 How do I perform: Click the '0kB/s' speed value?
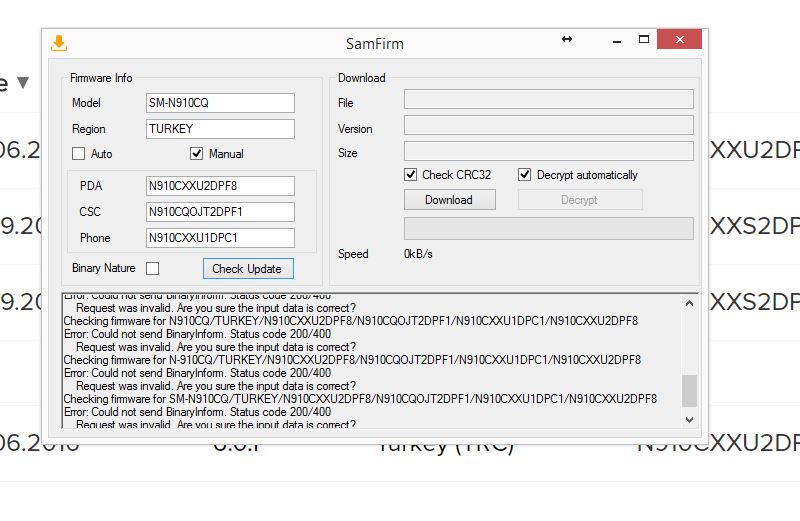pyautogui.click(x=418, y=254)
